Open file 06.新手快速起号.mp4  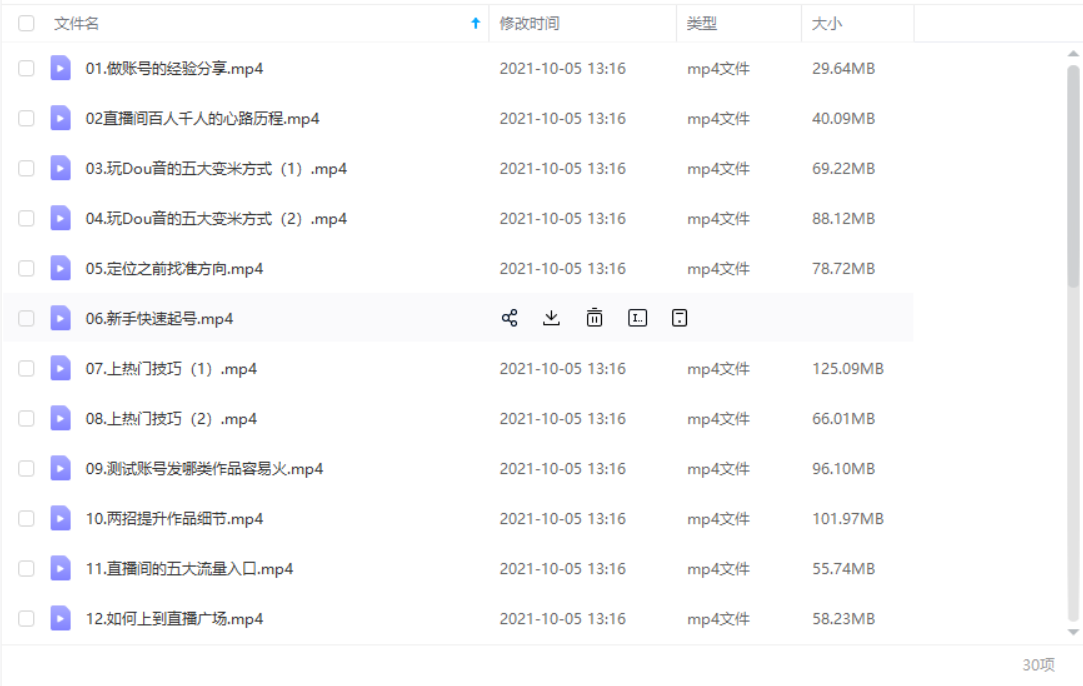coord(160,318)
